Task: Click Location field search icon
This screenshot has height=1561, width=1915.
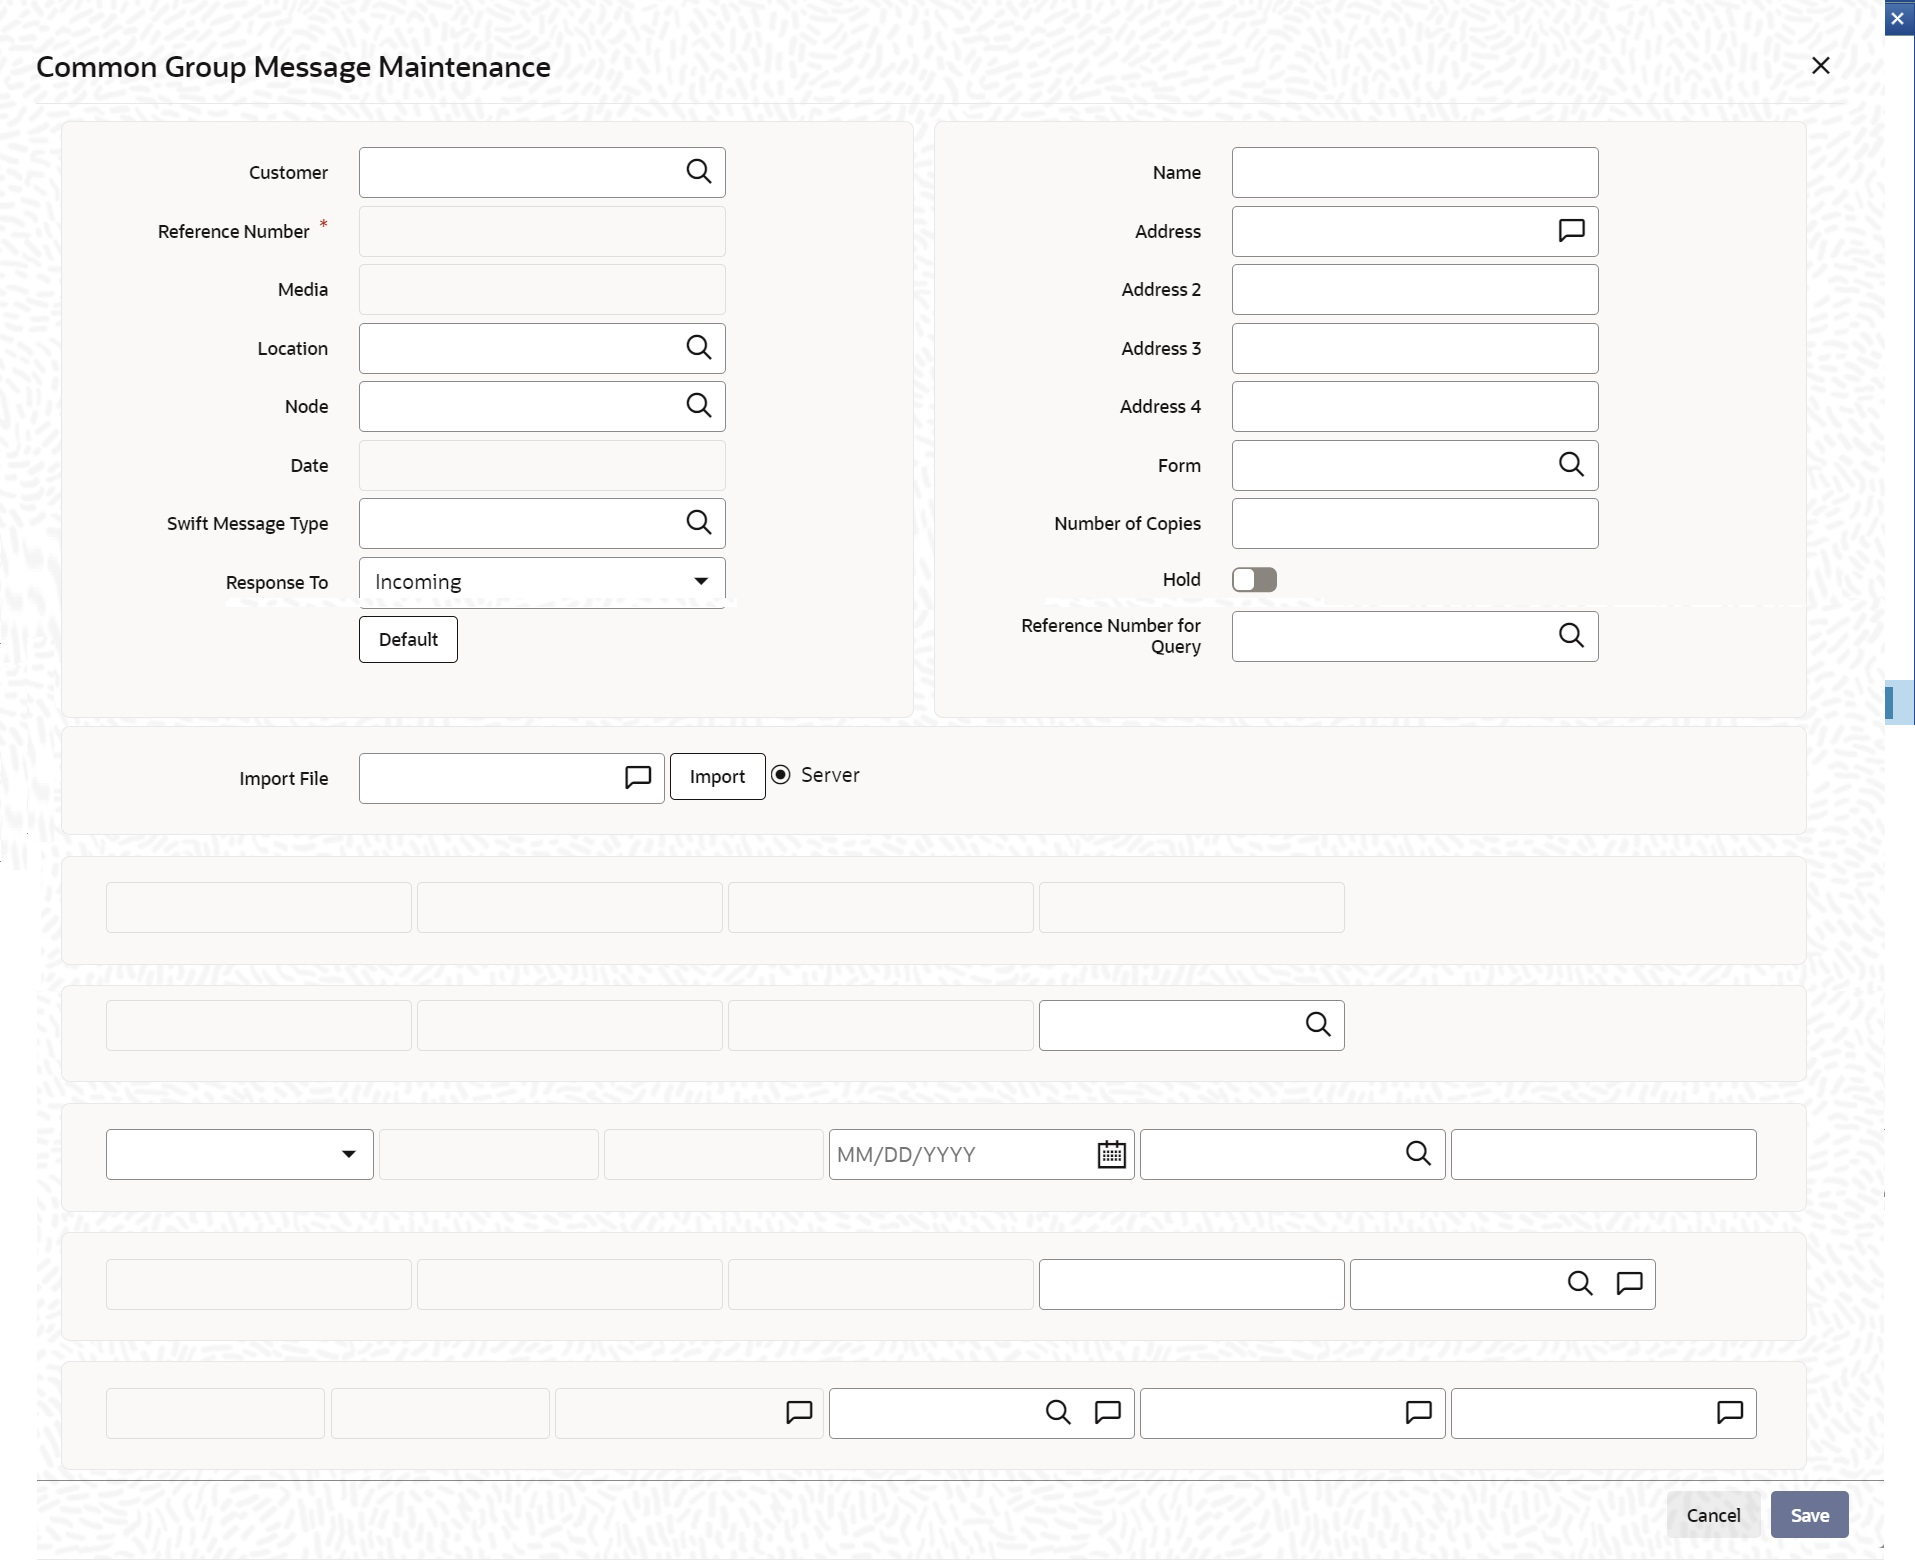Action: 699,347
